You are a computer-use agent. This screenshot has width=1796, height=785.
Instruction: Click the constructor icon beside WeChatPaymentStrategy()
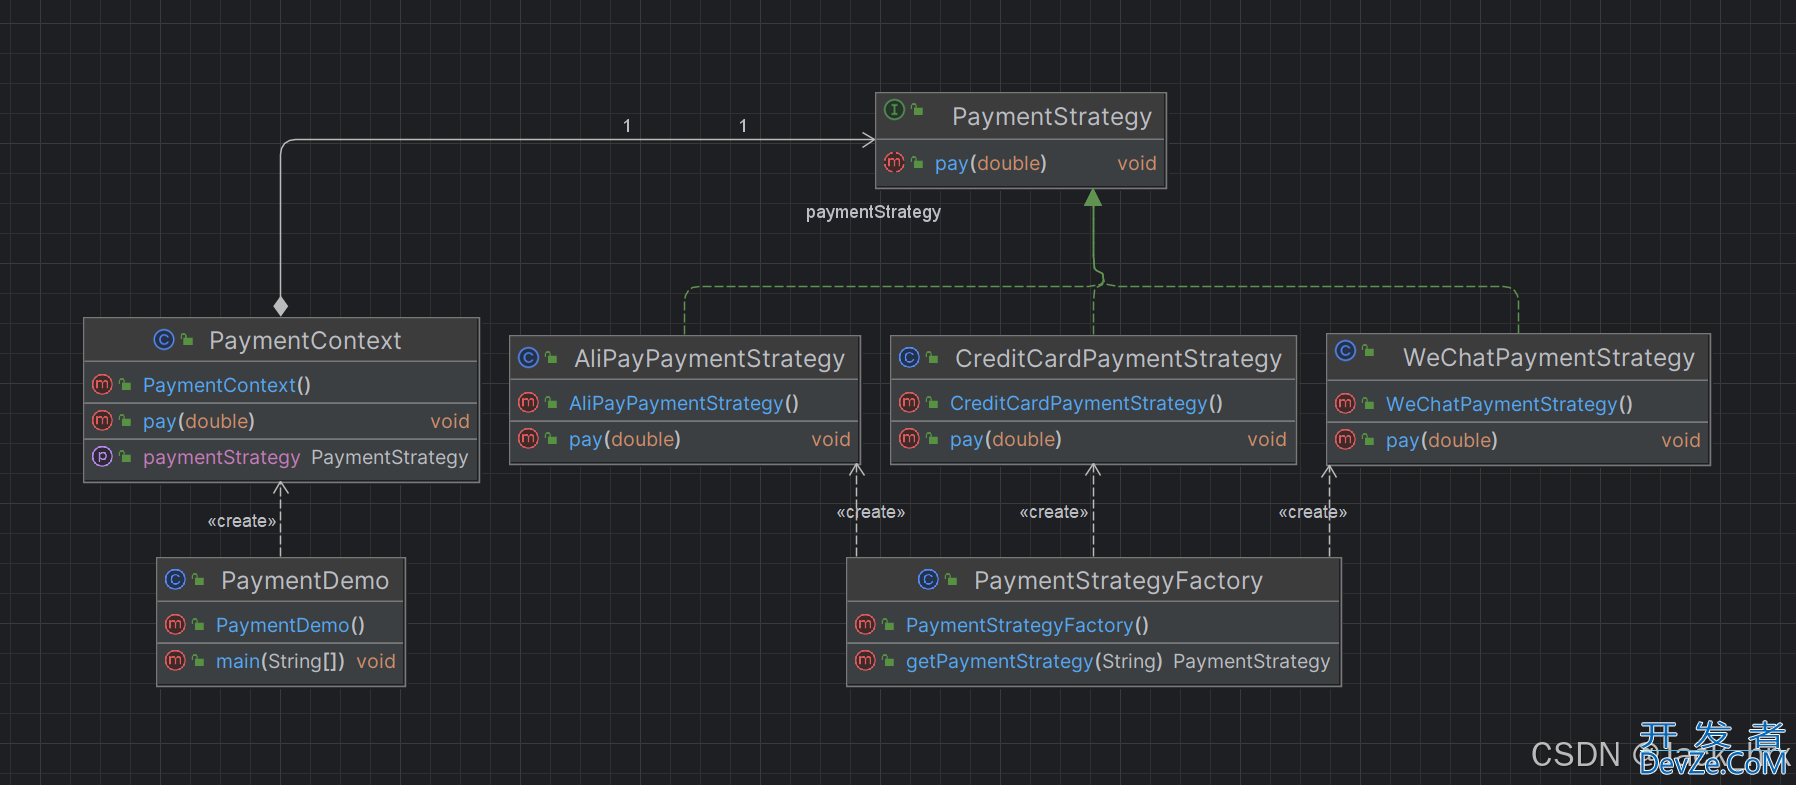1346,403
